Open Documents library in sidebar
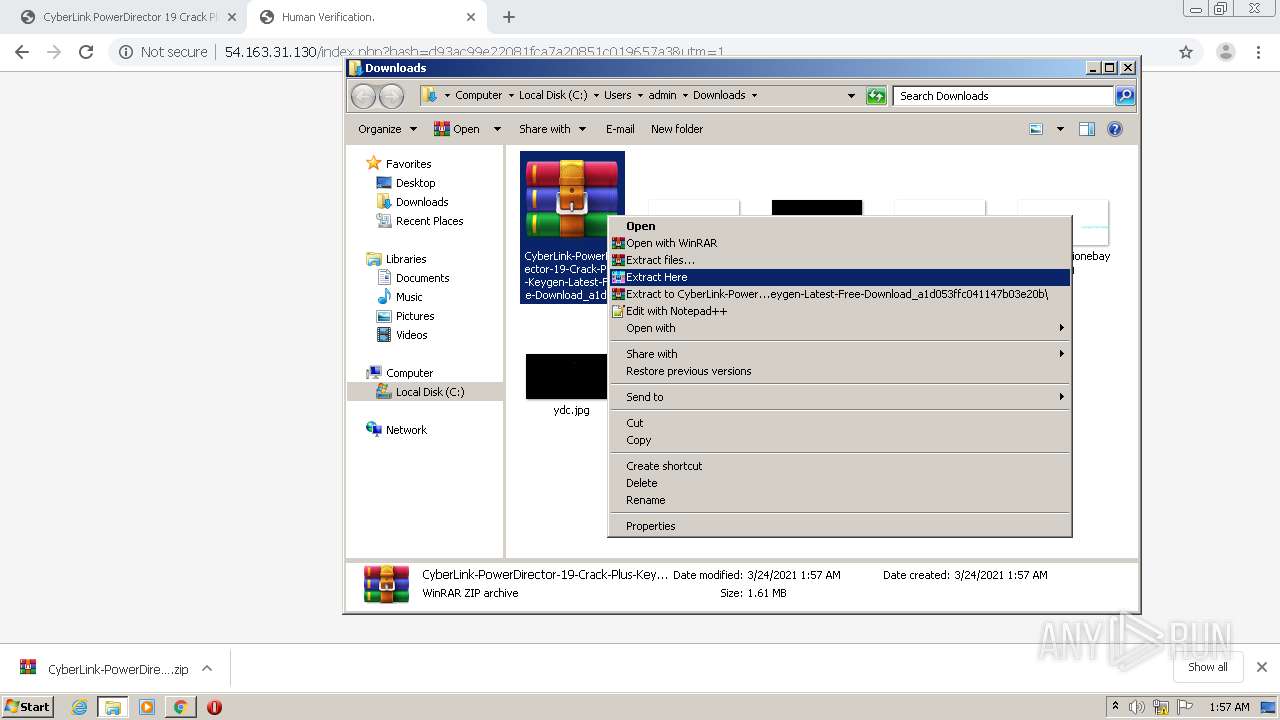This screenshot has width=1280, height=720. coord(413,278)
